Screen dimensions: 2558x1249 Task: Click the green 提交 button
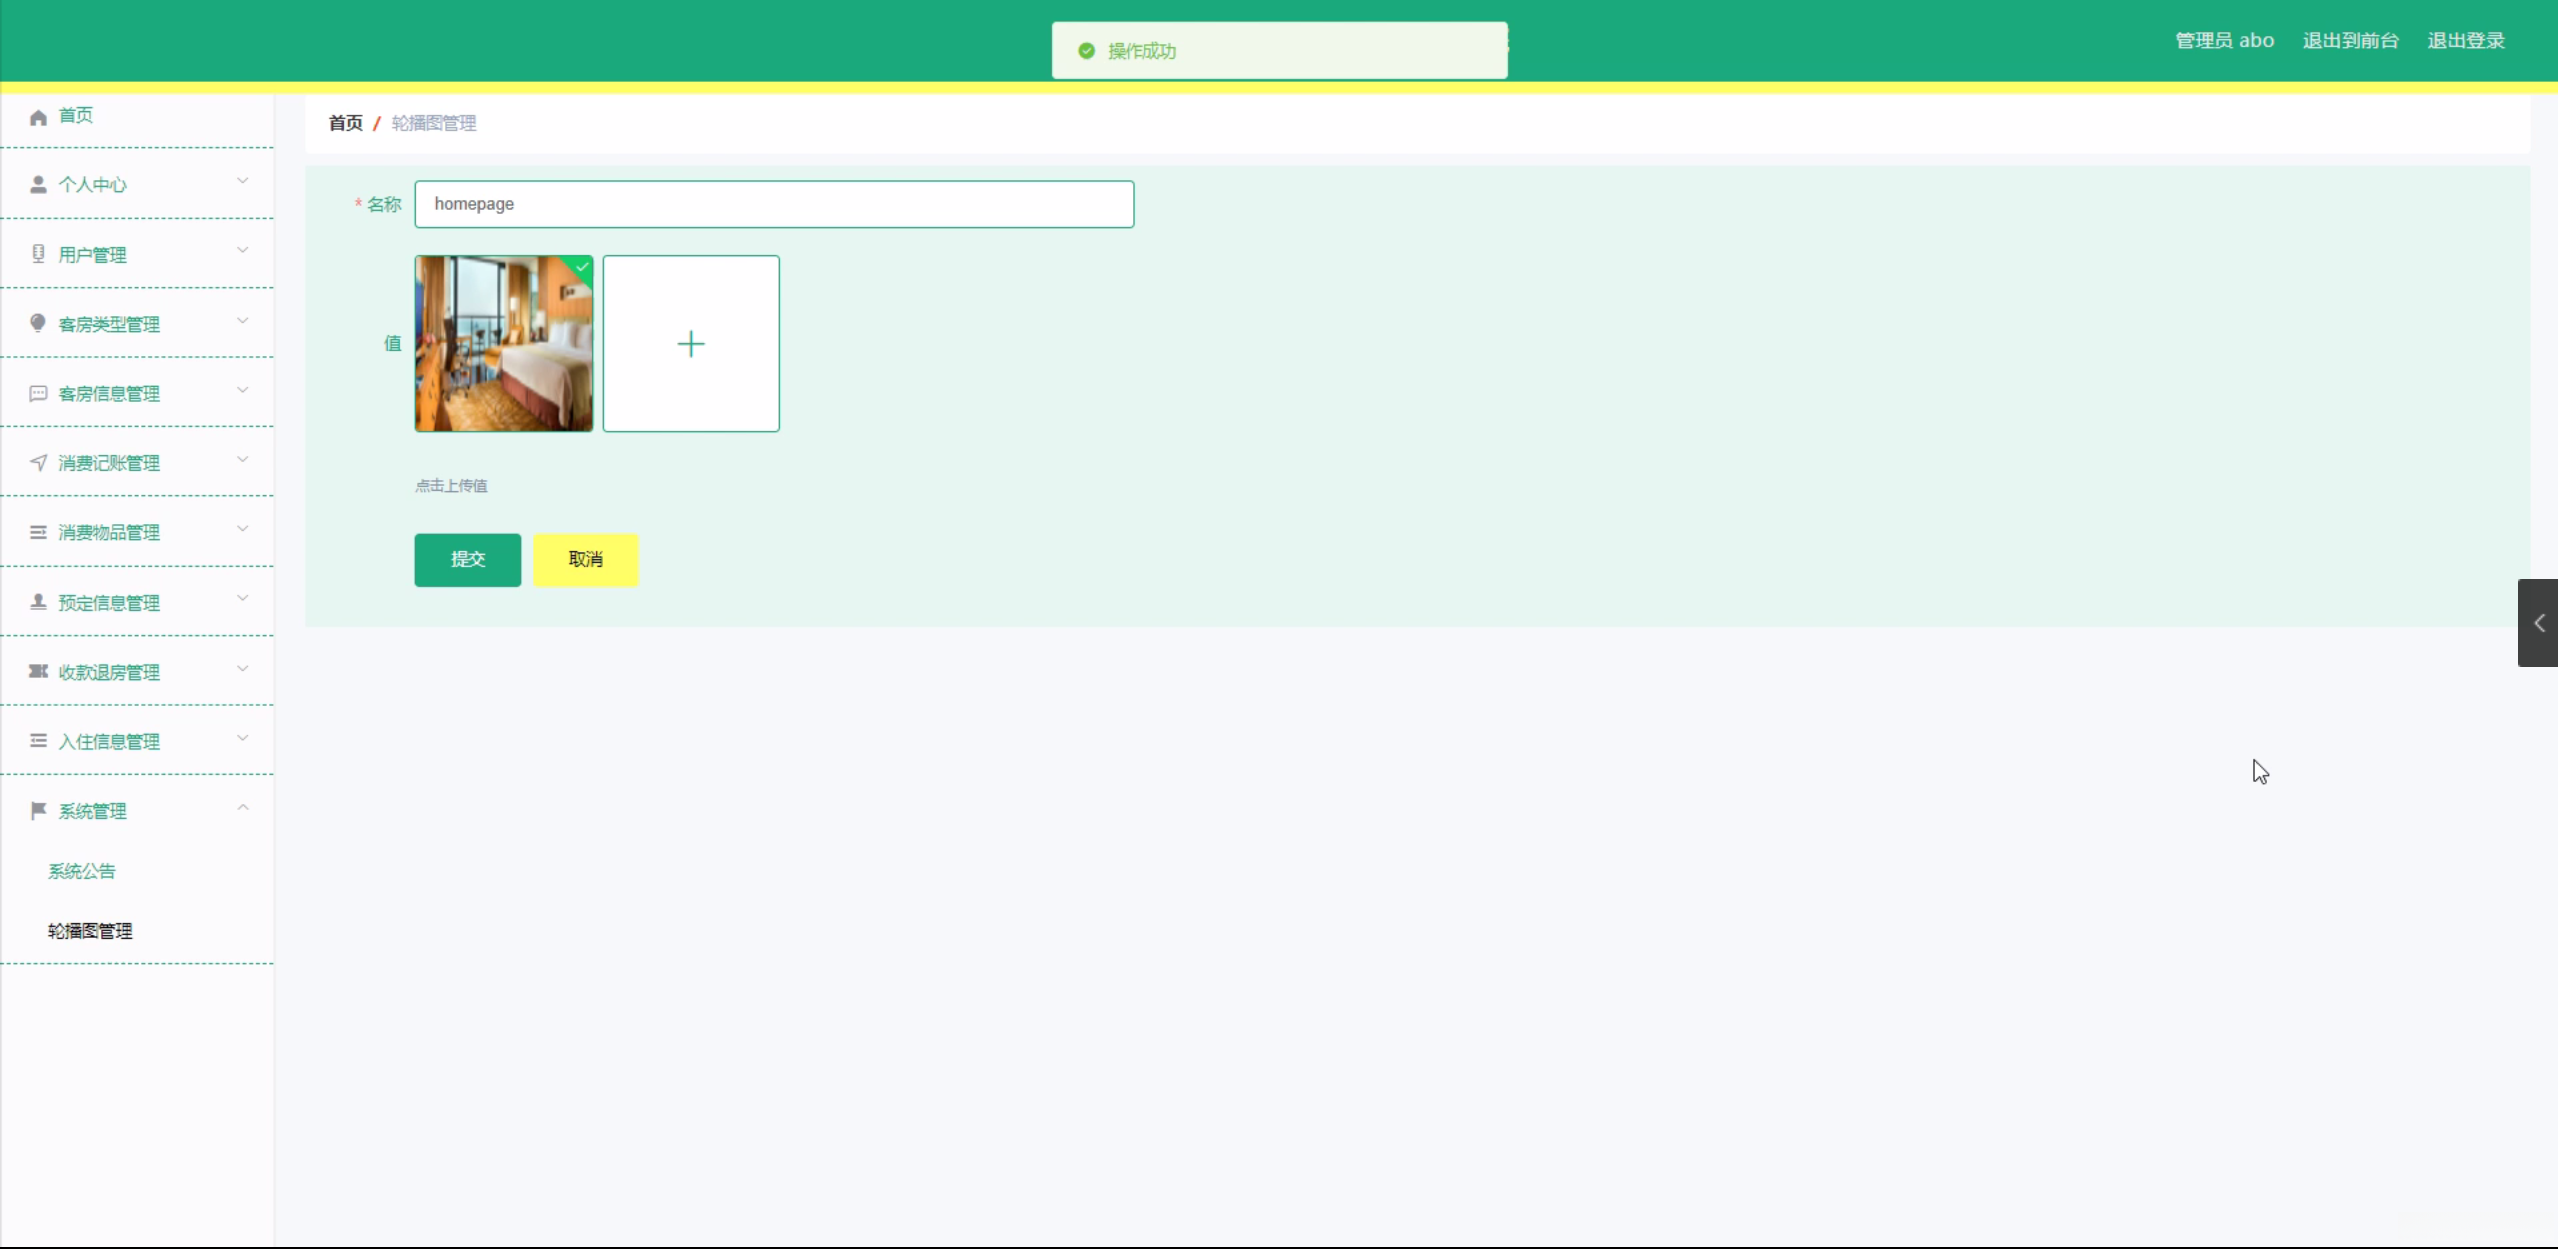[467, 559]
